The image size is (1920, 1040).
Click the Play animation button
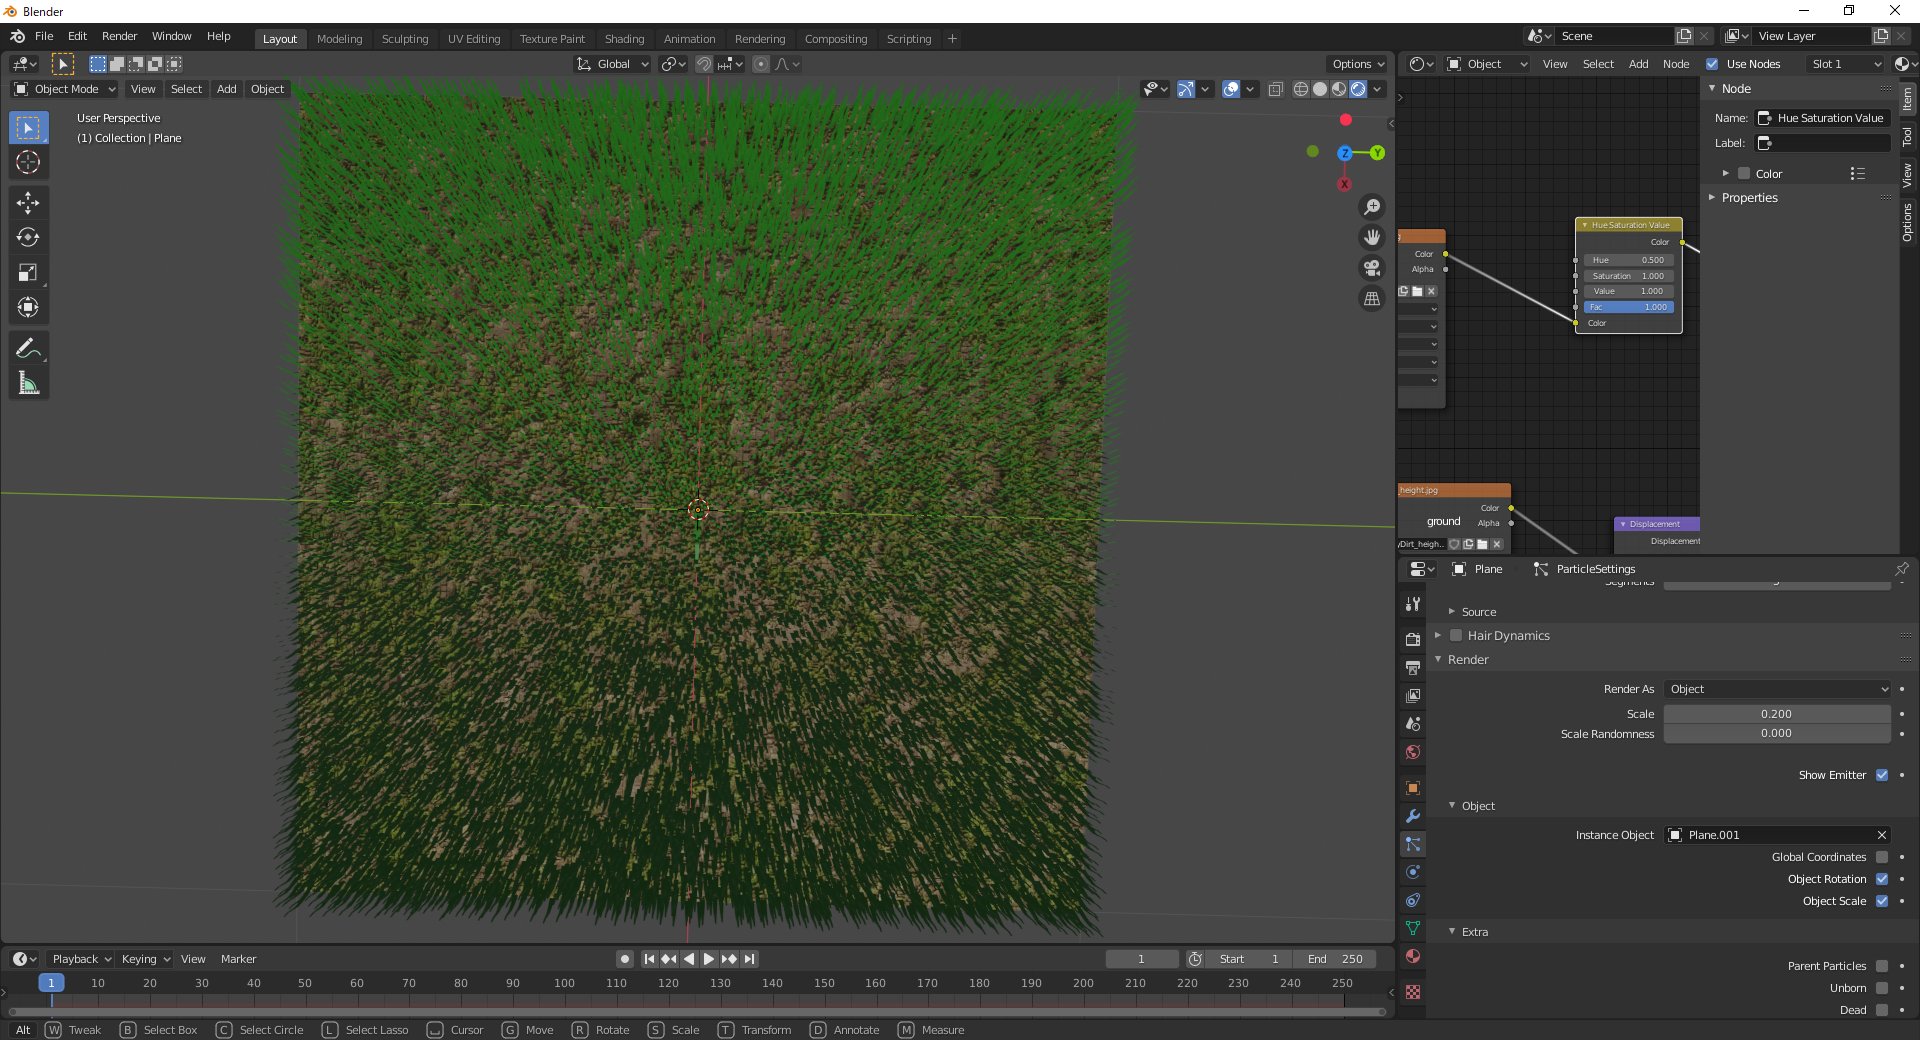click(709, 959)
